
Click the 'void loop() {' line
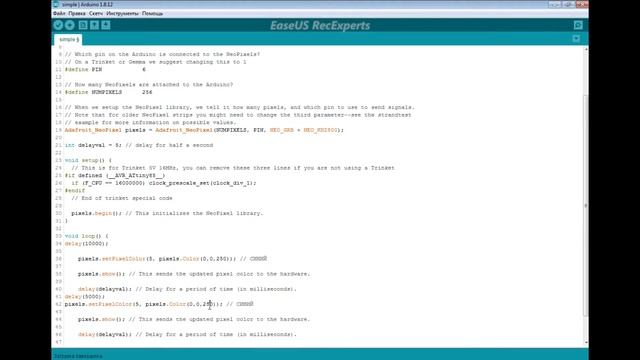tap(87, 236)
